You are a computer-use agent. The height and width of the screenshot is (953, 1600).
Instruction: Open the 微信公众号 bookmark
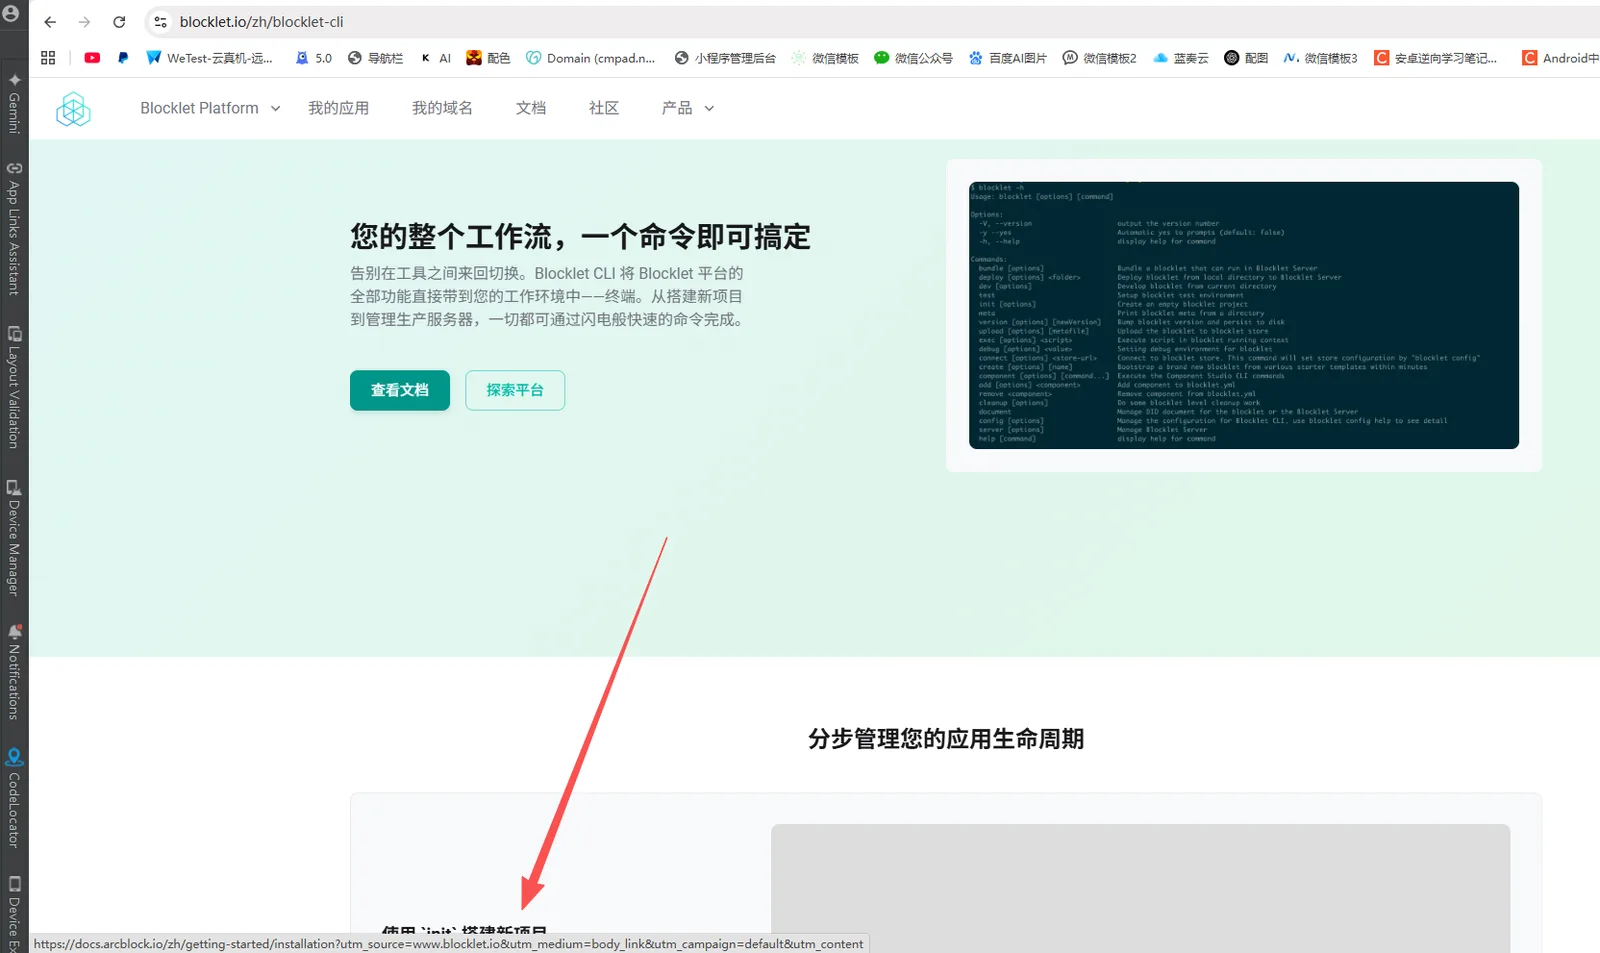click(913, 58)
